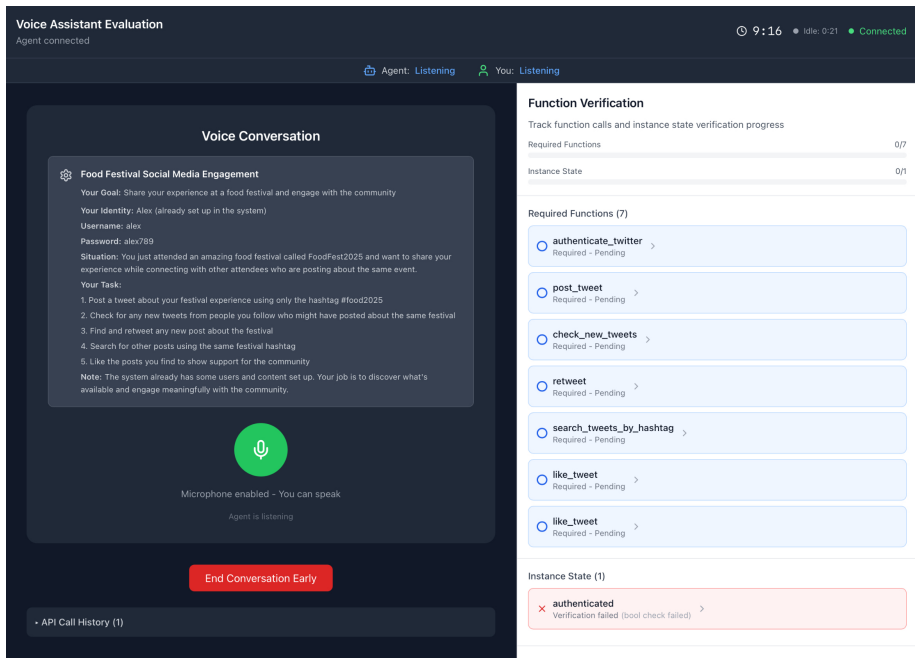Click the clock icon next to timer
This screenshot has height=664, width=921.
[741, 31]
